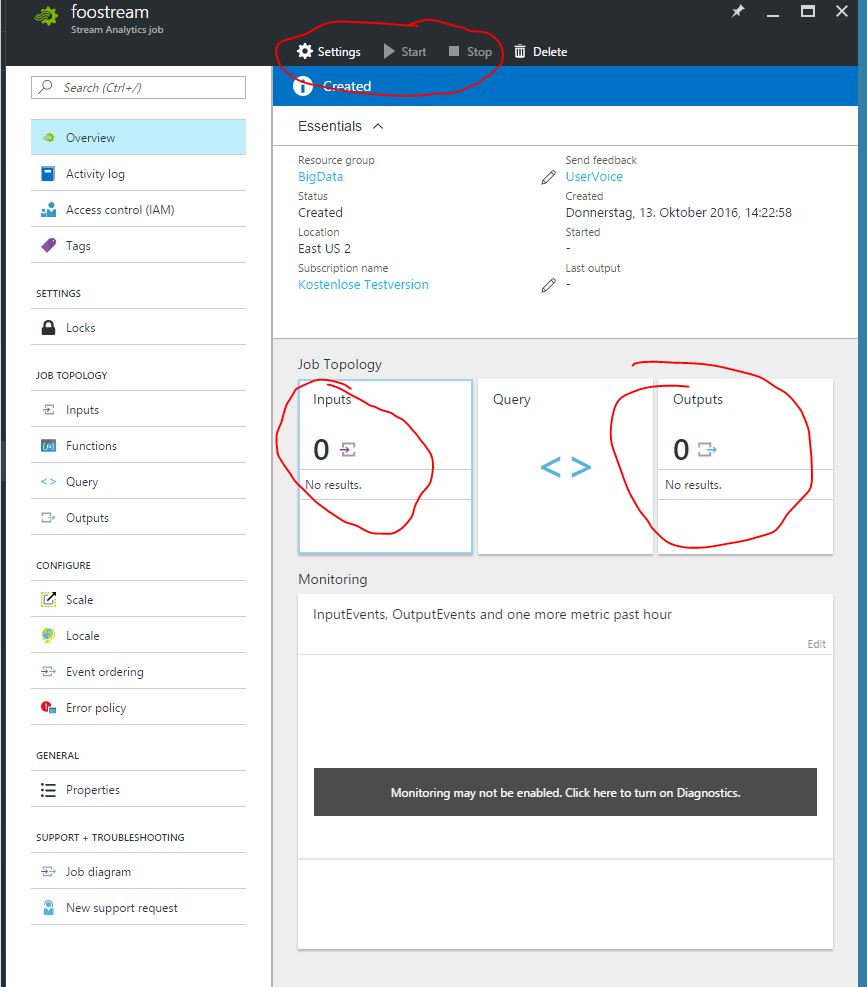Click the banner to turn on Diagnostics
Viewport: 867px width, 987px height.
(x=565, y=792)
